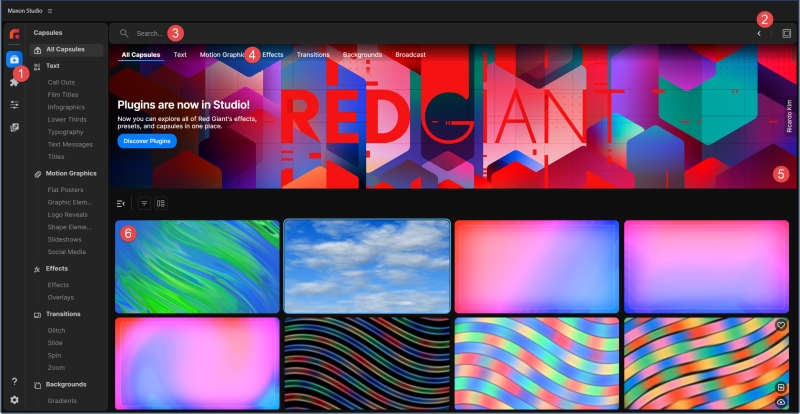Screen dimensions: 800x414
Task: Open Typography subcategory
Action: [x=65, y=132]
